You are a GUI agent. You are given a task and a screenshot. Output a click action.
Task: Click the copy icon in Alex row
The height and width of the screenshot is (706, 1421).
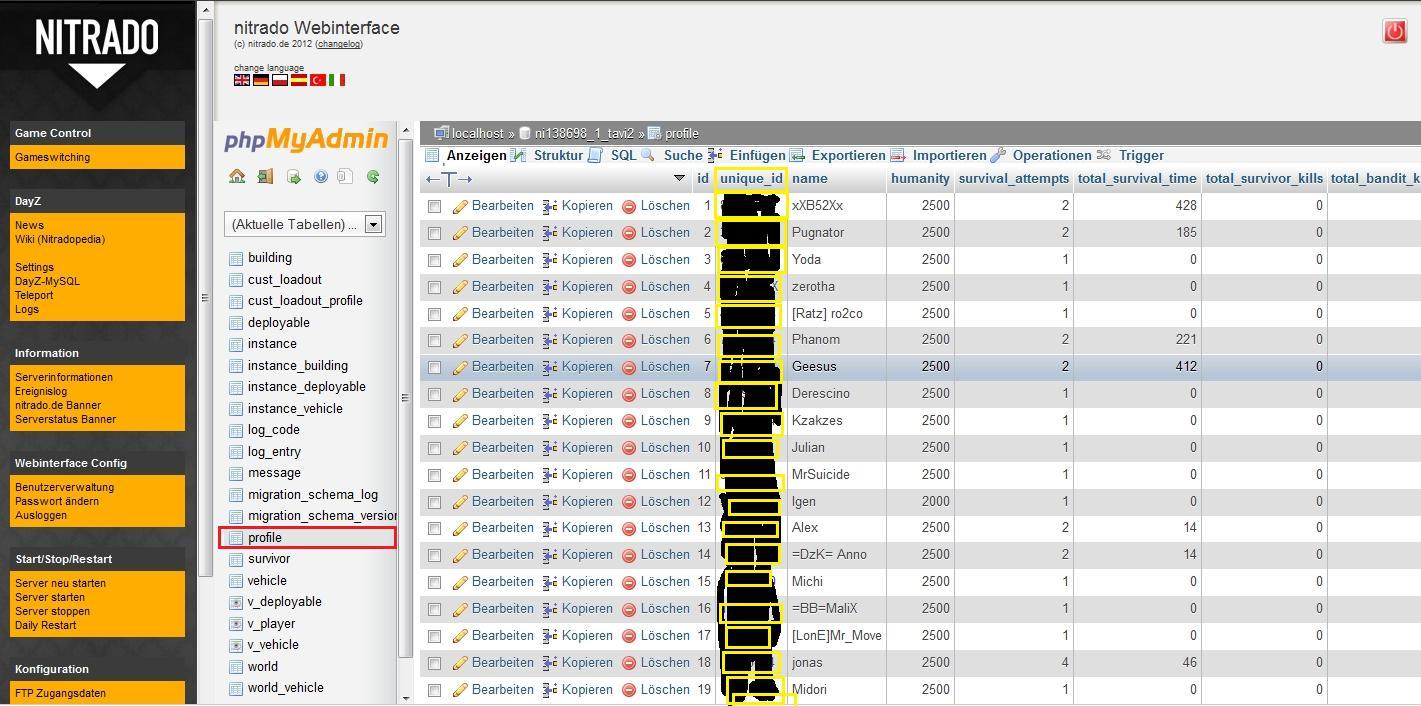click(x=550, y=528)
